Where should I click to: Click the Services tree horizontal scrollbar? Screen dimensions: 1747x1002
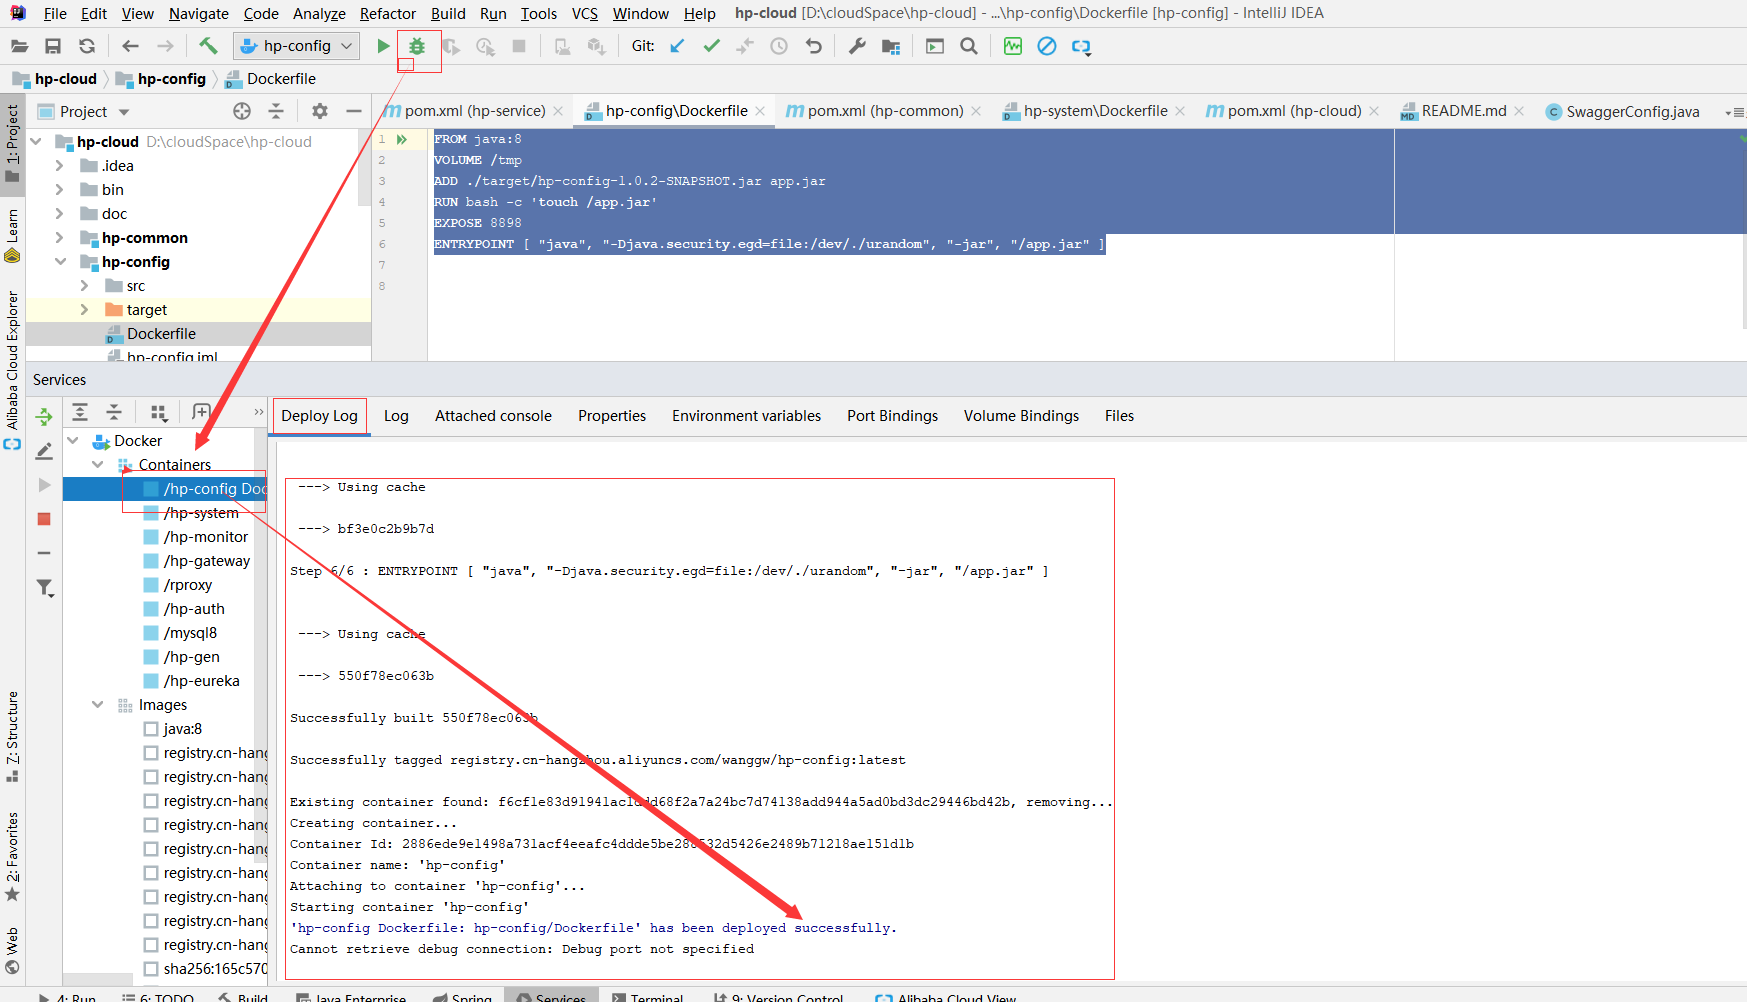pyautogui.click(x=97, y=980)
